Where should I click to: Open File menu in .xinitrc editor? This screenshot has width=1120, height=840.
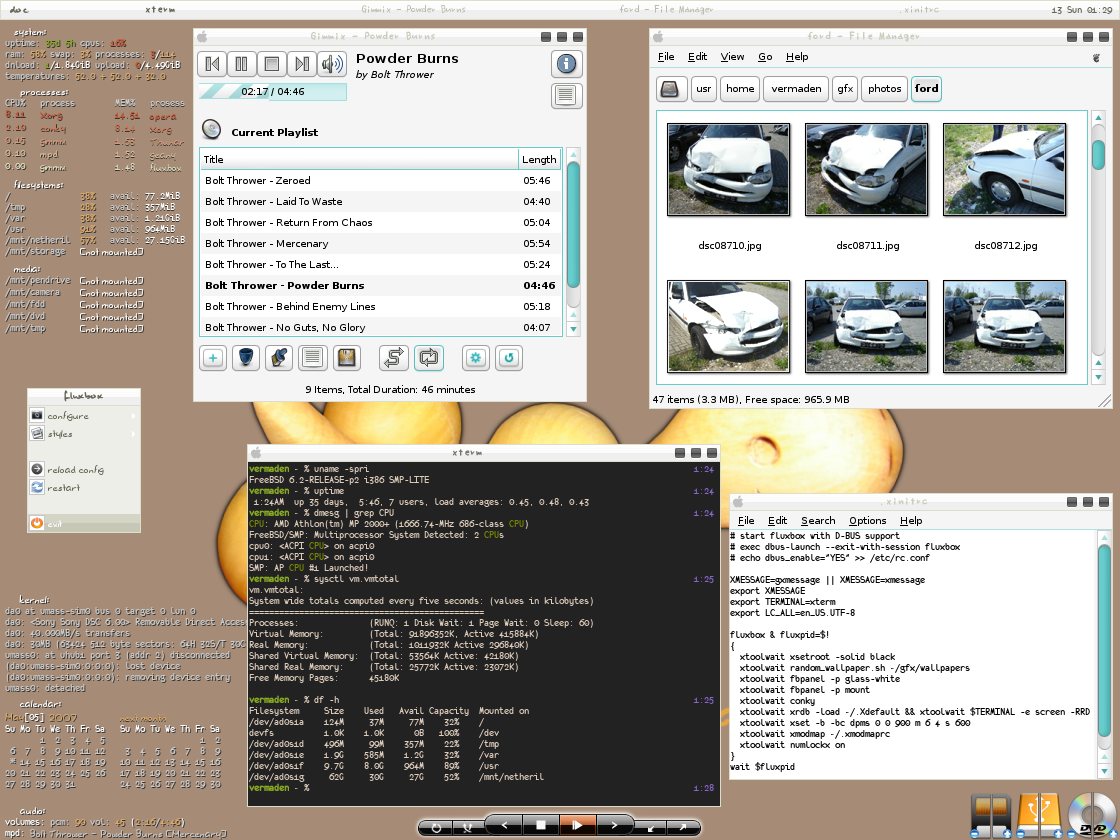746,521
